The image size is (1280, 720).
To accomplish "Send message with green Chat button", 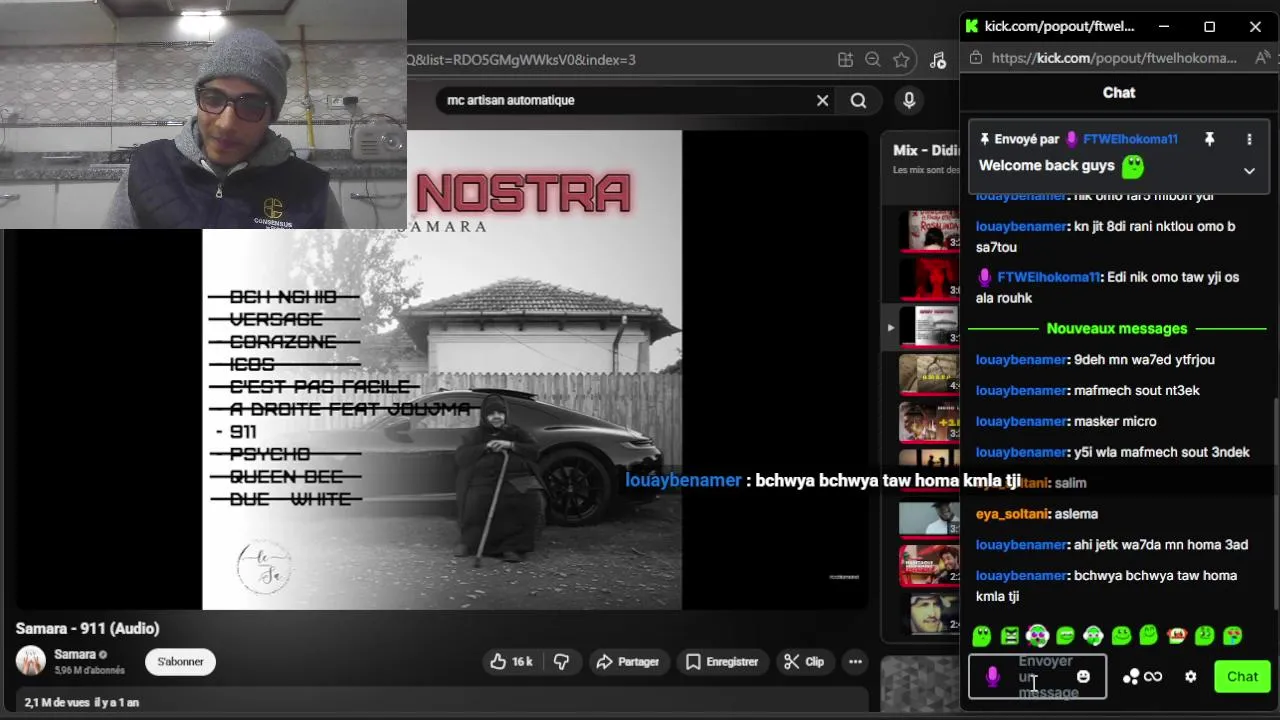I will coord(1242,677).
